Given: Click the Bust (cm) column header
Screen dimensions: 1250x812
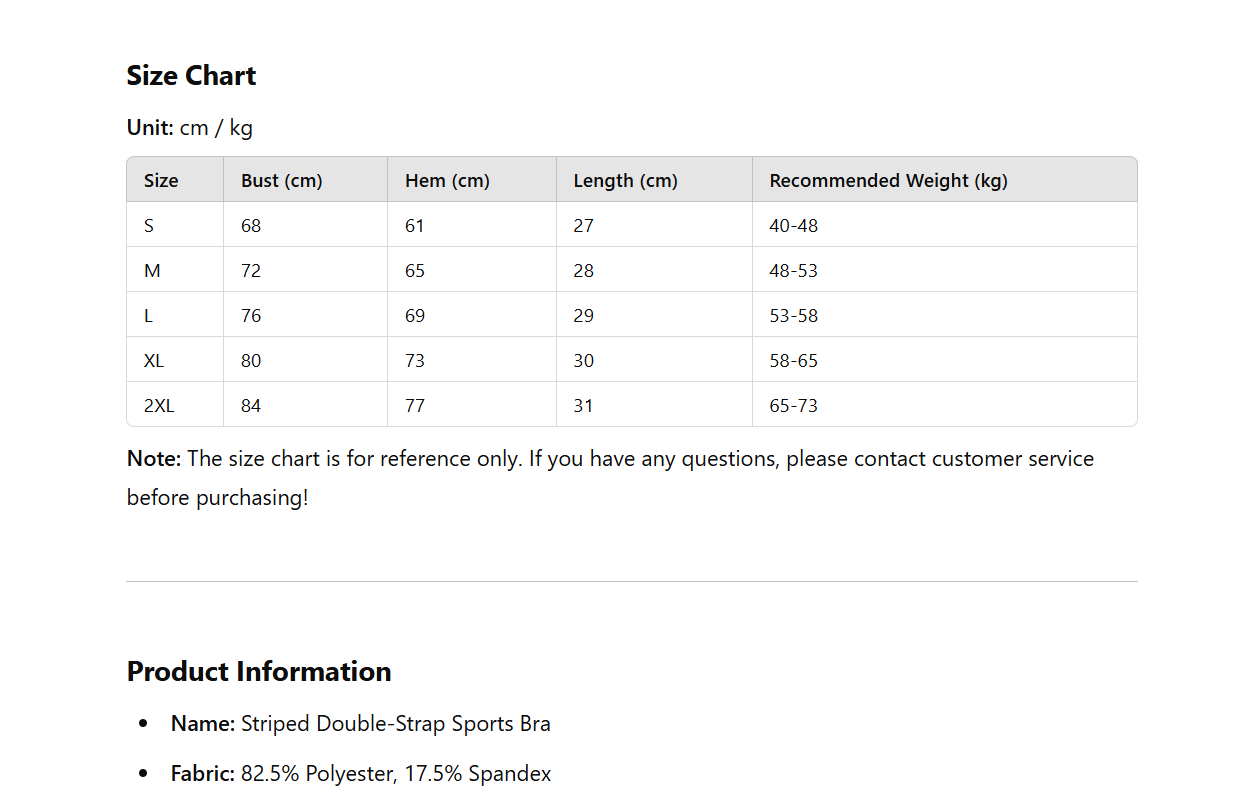Looking at the screenshot, I should pos(281,181).
